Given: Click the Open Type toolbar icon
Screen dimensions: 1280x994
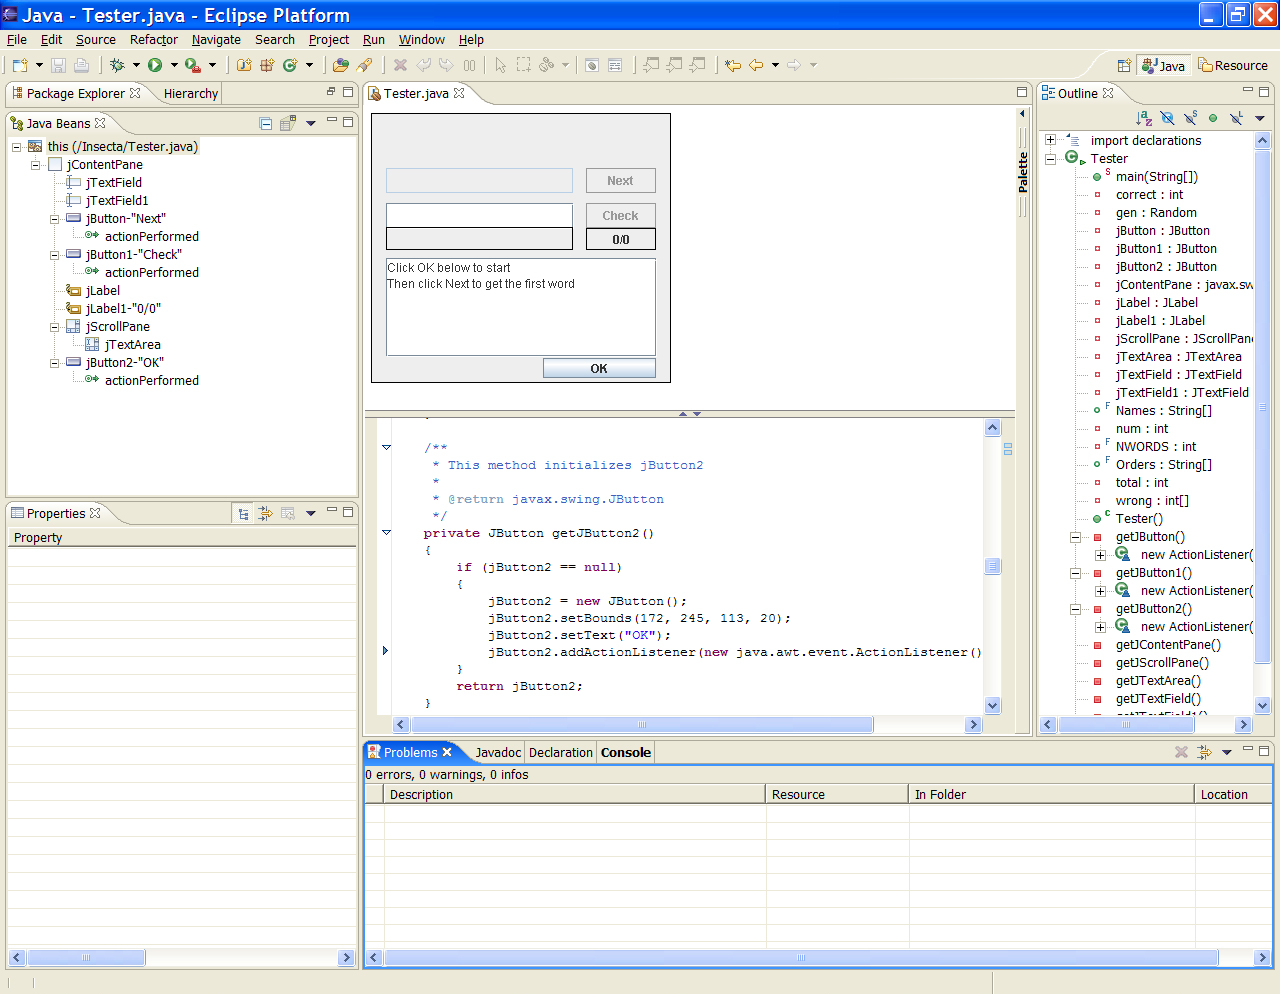Looking at the screenshot, I should coord(341,65).
